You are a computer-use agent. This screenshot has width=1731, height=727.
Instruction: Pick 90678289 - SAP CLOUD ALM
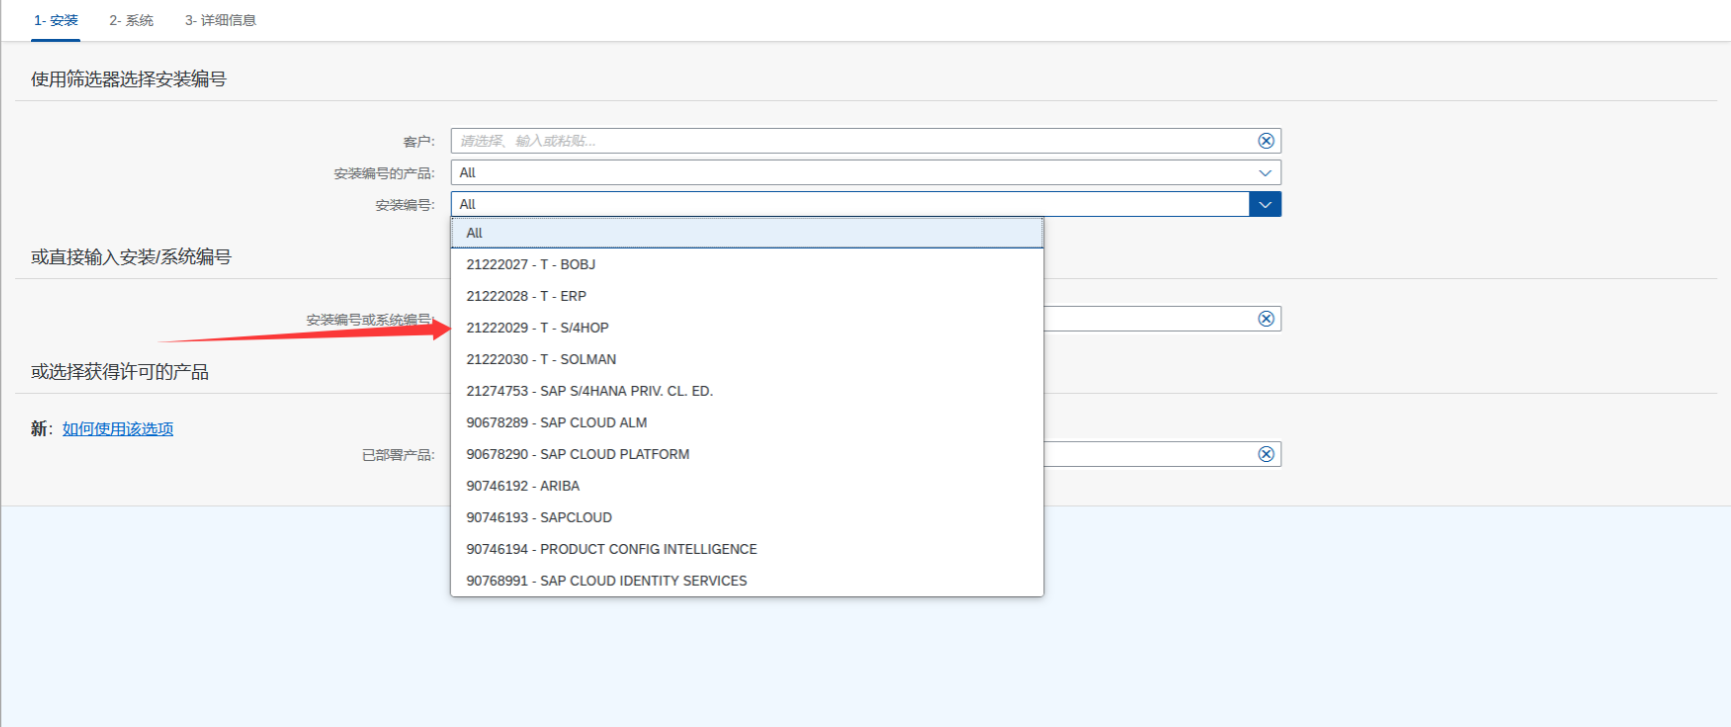tap(556, 423)
